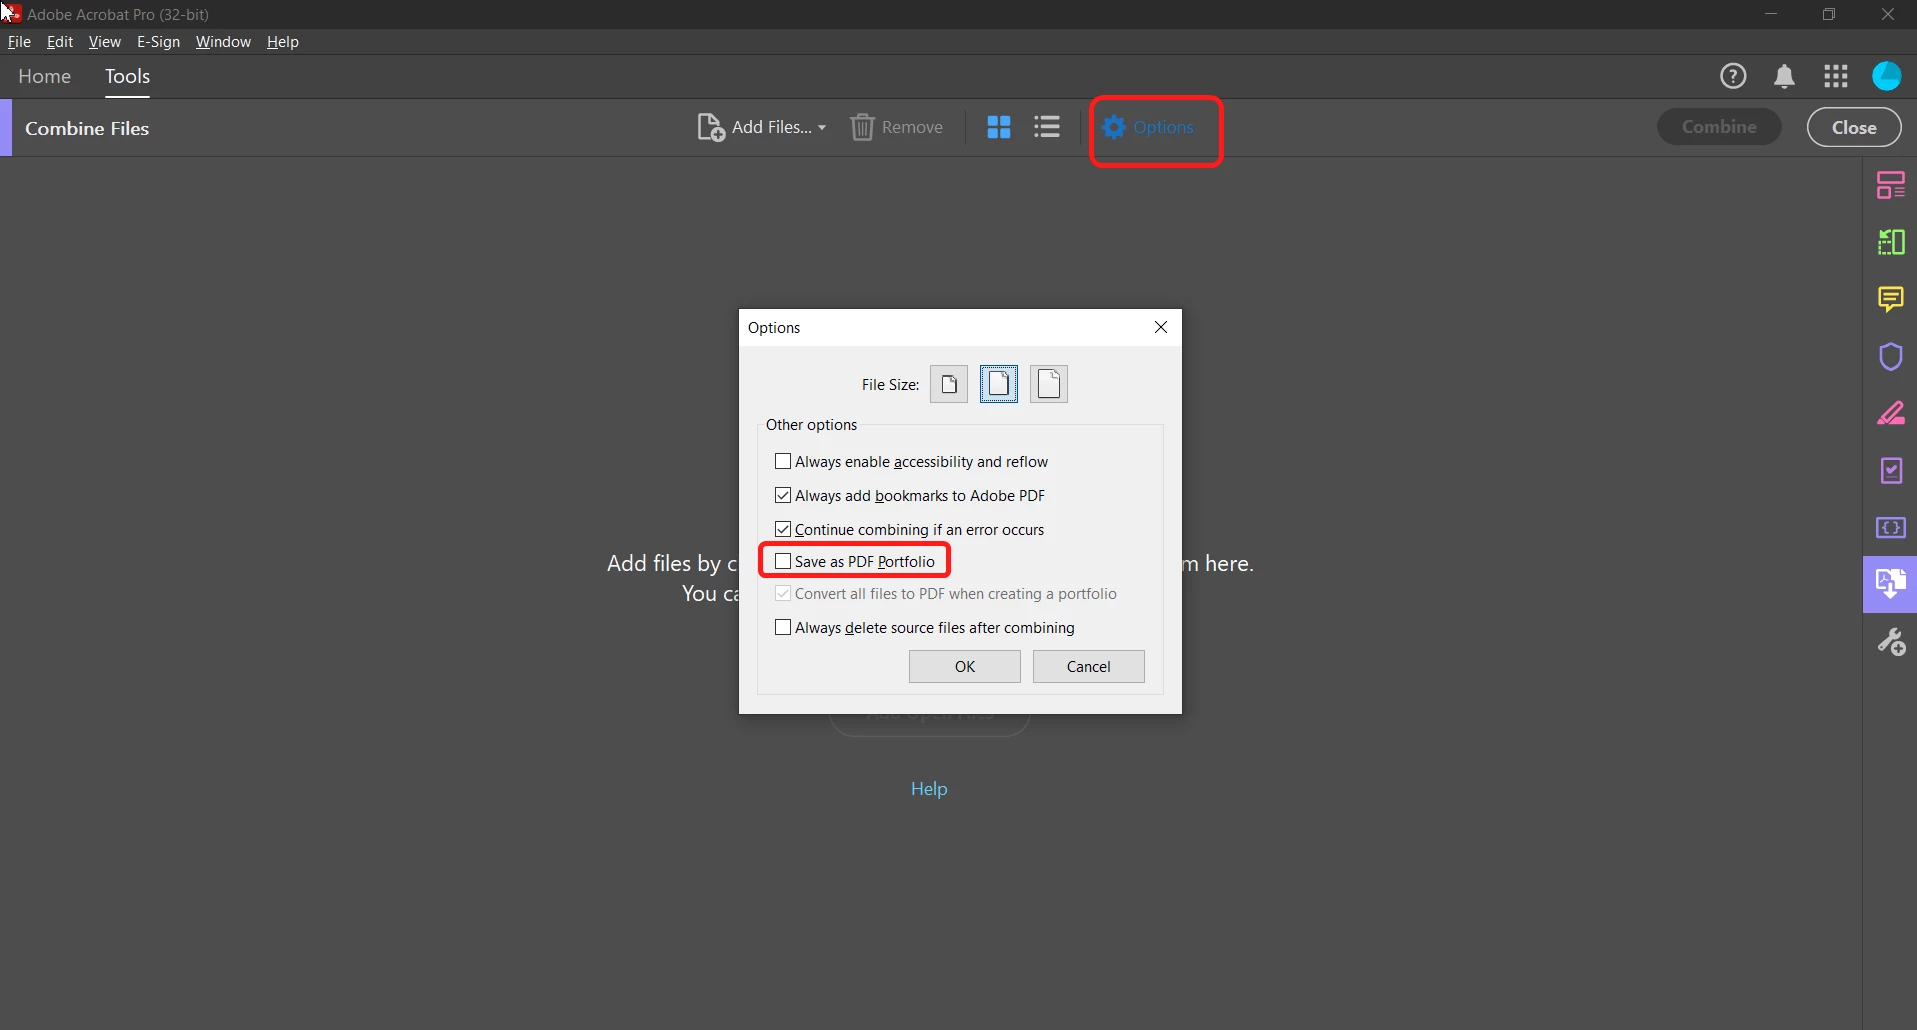
Task: Open the curly-braces tool in sidebar
Action: click(1890, 527)
